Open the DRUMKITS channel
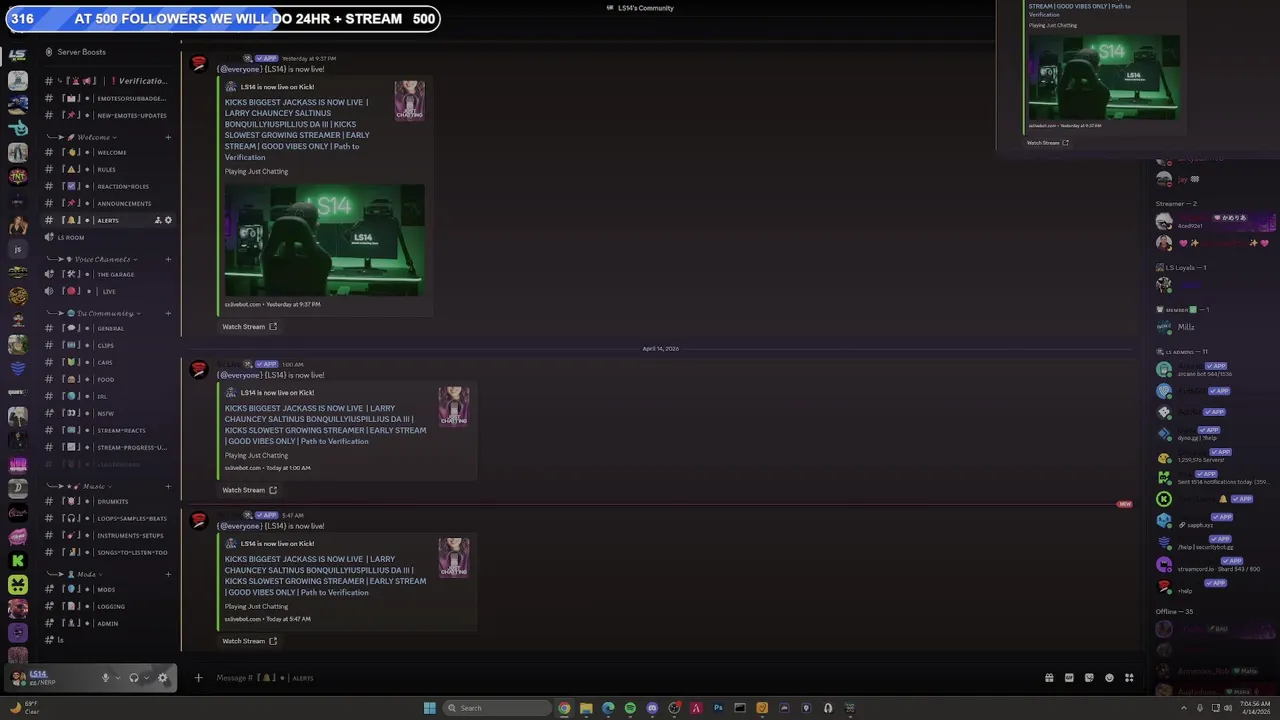Viewport: 1280px width, 720px height. tap(108, 501)
